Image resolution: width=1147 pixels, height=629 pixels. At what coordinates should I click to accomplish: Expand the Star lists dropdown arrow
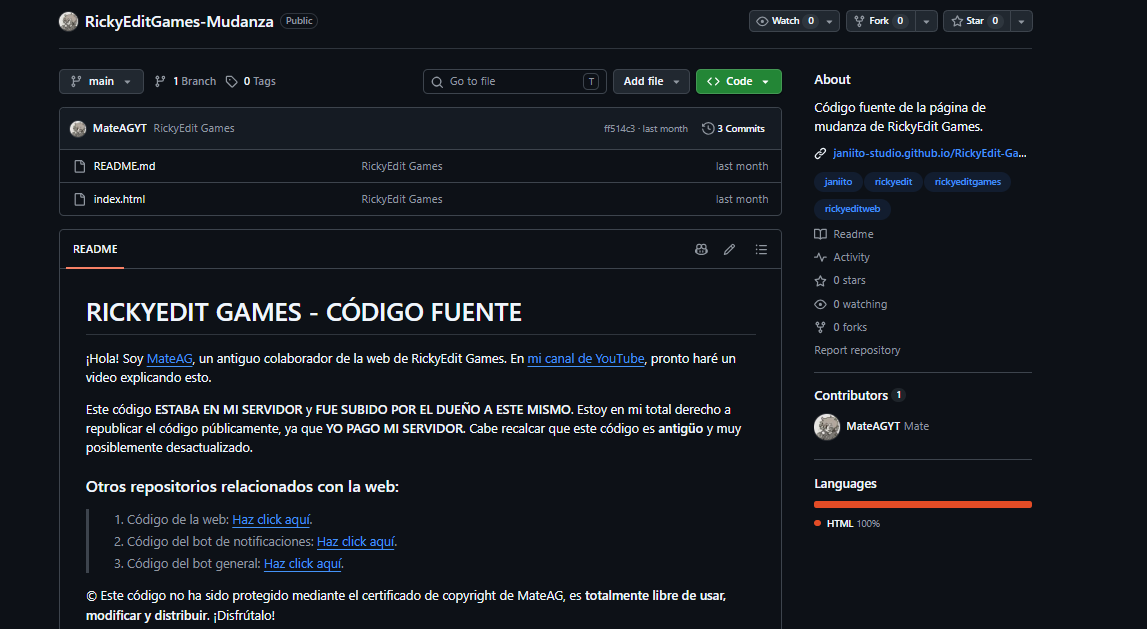tap(1021, 21)
